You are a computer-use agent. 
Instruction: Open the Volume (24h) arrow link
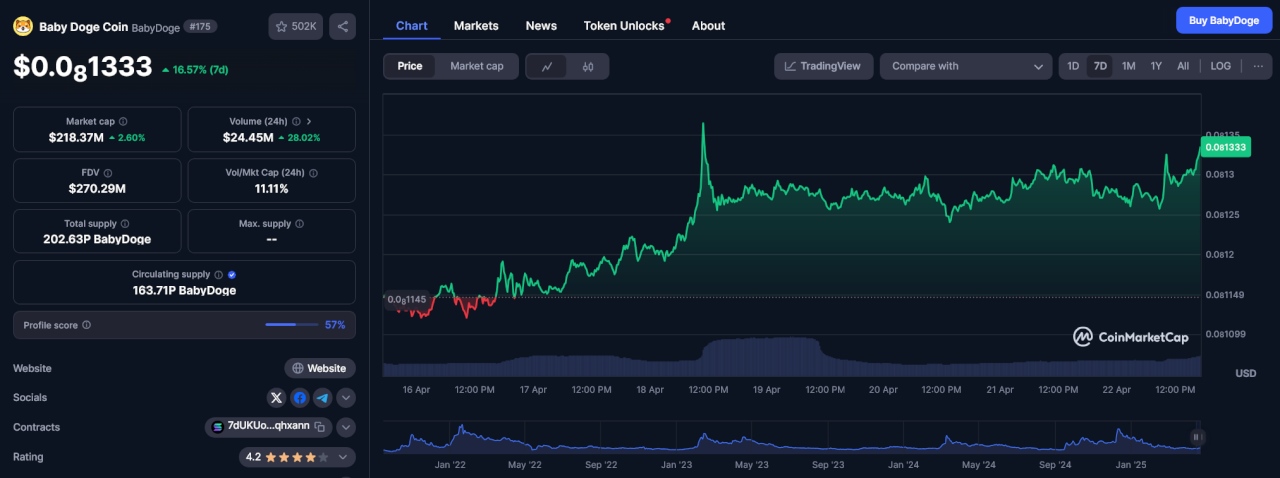tap(309, 121)
